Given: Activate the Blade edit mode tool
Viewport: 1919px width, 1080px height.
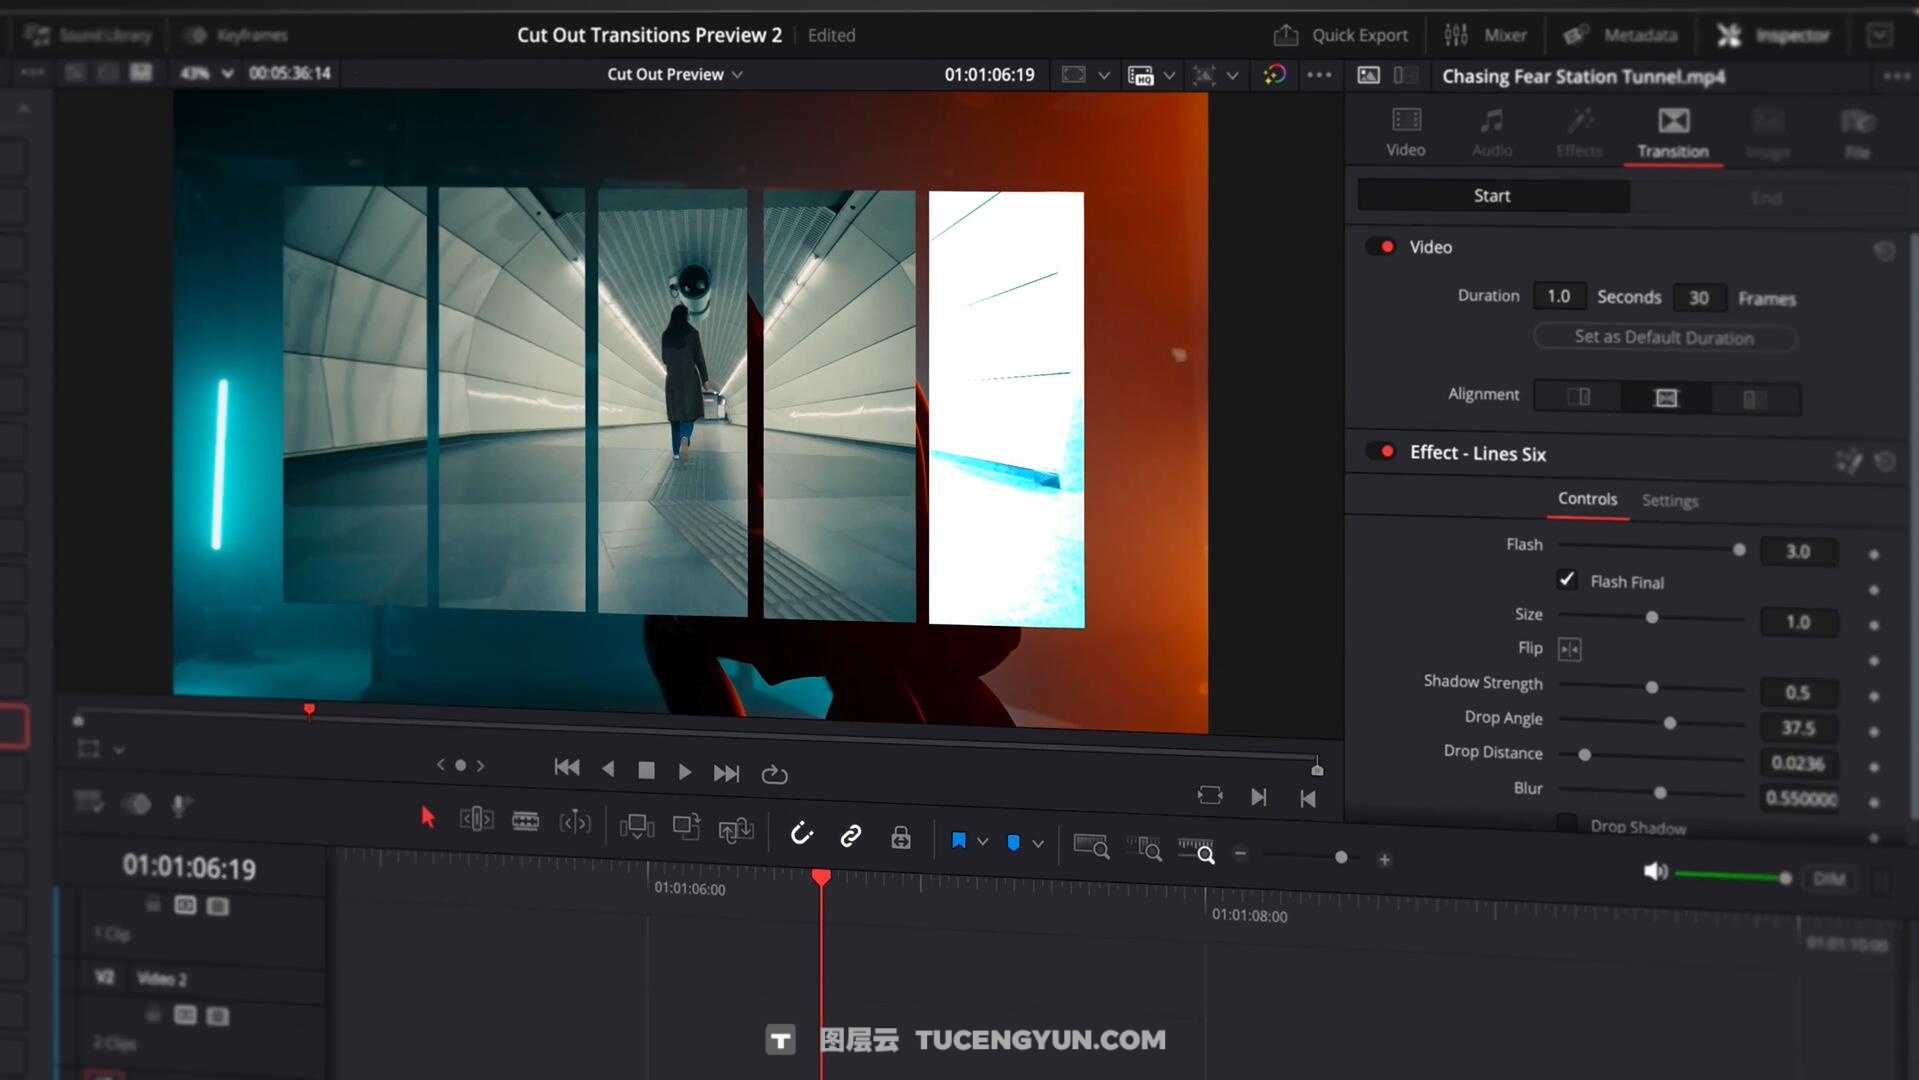Looking at the screenshot, I should tap(525, 822).
